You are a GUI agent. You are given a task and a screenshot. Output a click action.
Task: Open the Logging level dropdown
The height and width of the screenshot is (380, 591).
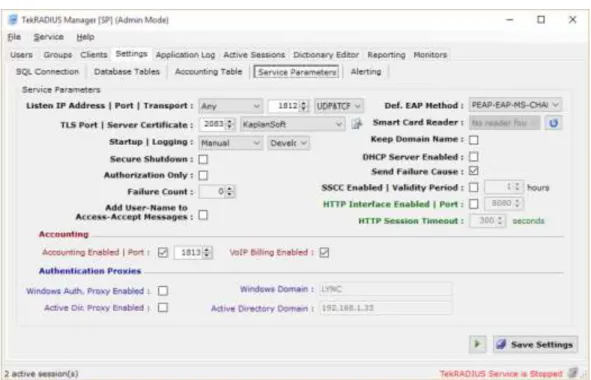tap(289, 143)
